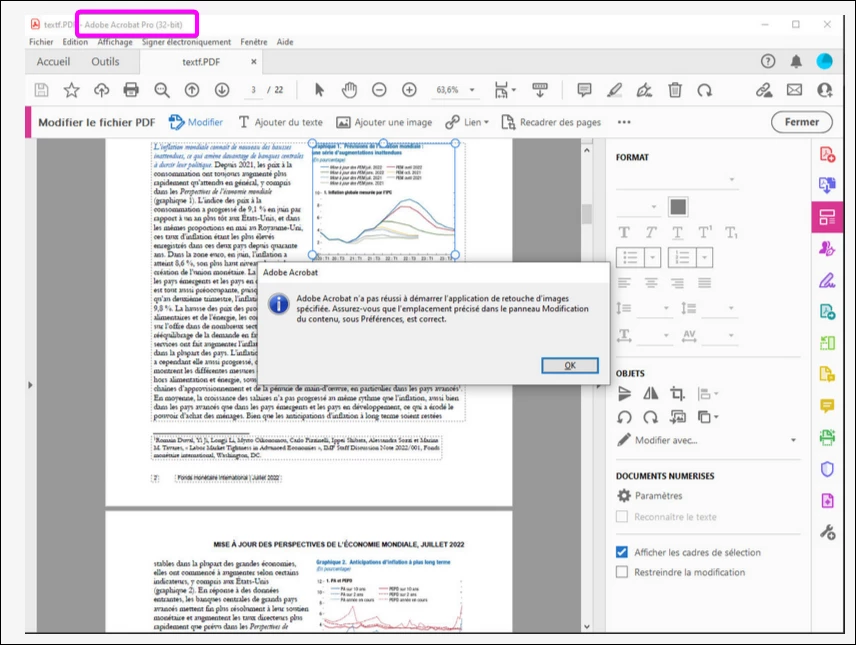Click the Fermer button
The height and width of the screenshot is (645, 856).
[801, 122]
